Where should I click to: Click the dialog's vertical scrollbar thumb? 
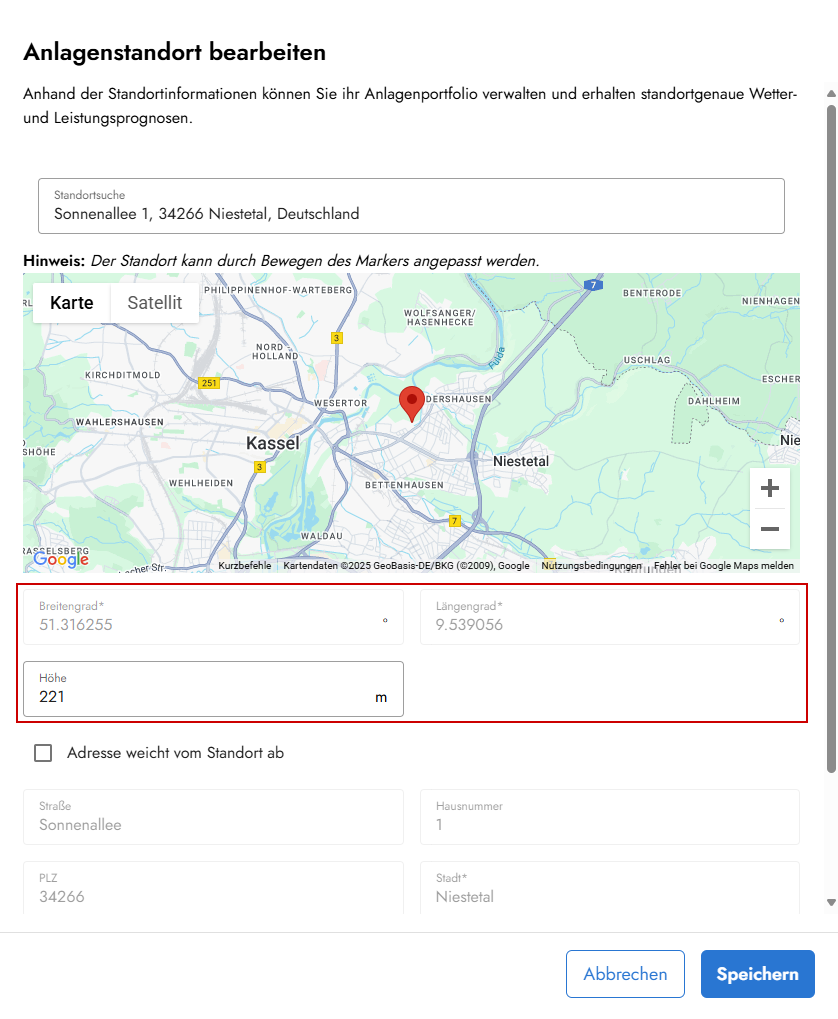pos(830,430)
